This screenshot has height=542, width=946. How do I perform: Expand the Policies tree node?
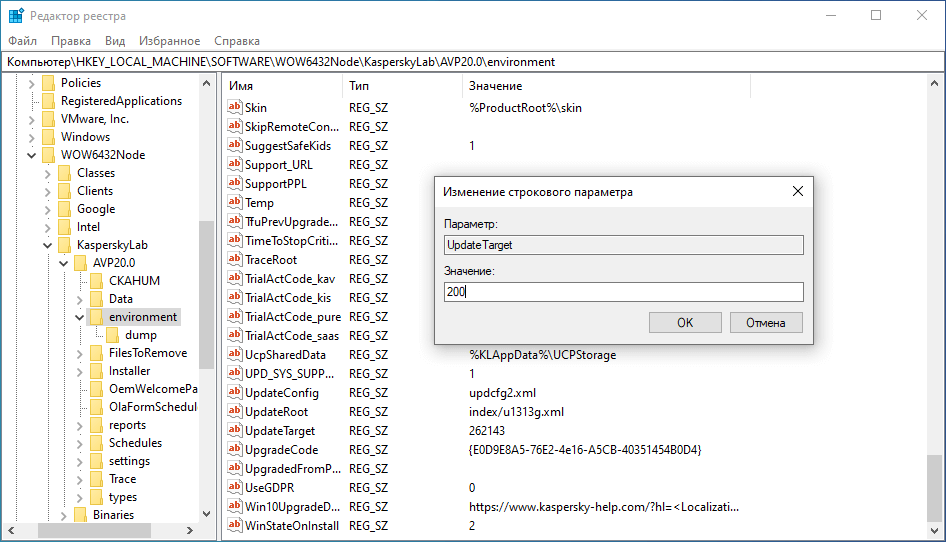[x=31, y=83]
